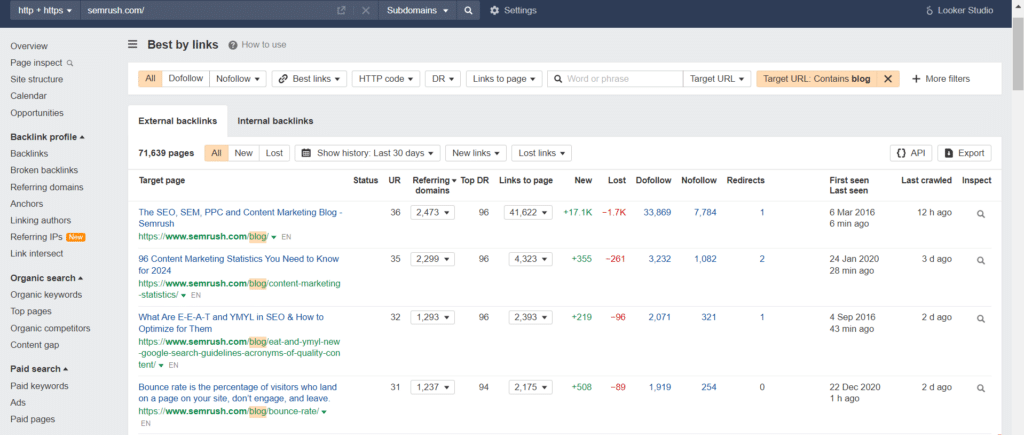Sort by Referring domains column
The image size is (1024, 435).
(434, 185)
